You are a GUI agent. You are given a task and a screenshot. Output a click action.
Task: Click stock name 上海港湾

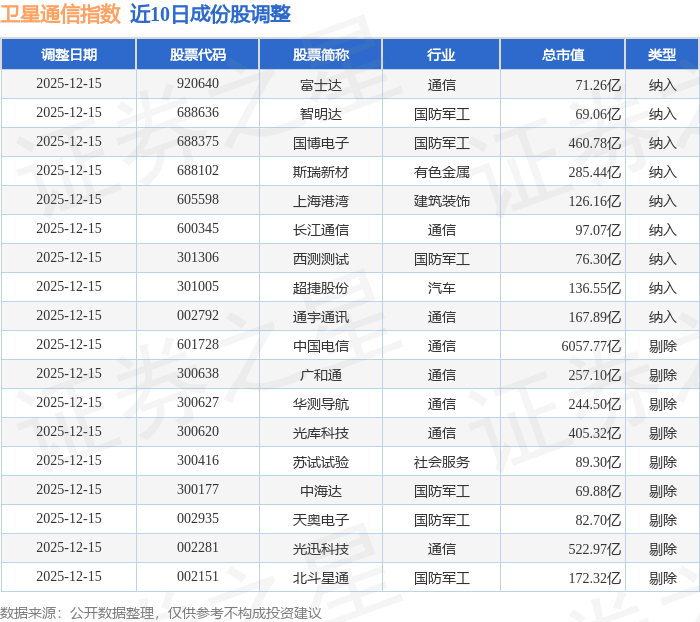tap(321, 201)
